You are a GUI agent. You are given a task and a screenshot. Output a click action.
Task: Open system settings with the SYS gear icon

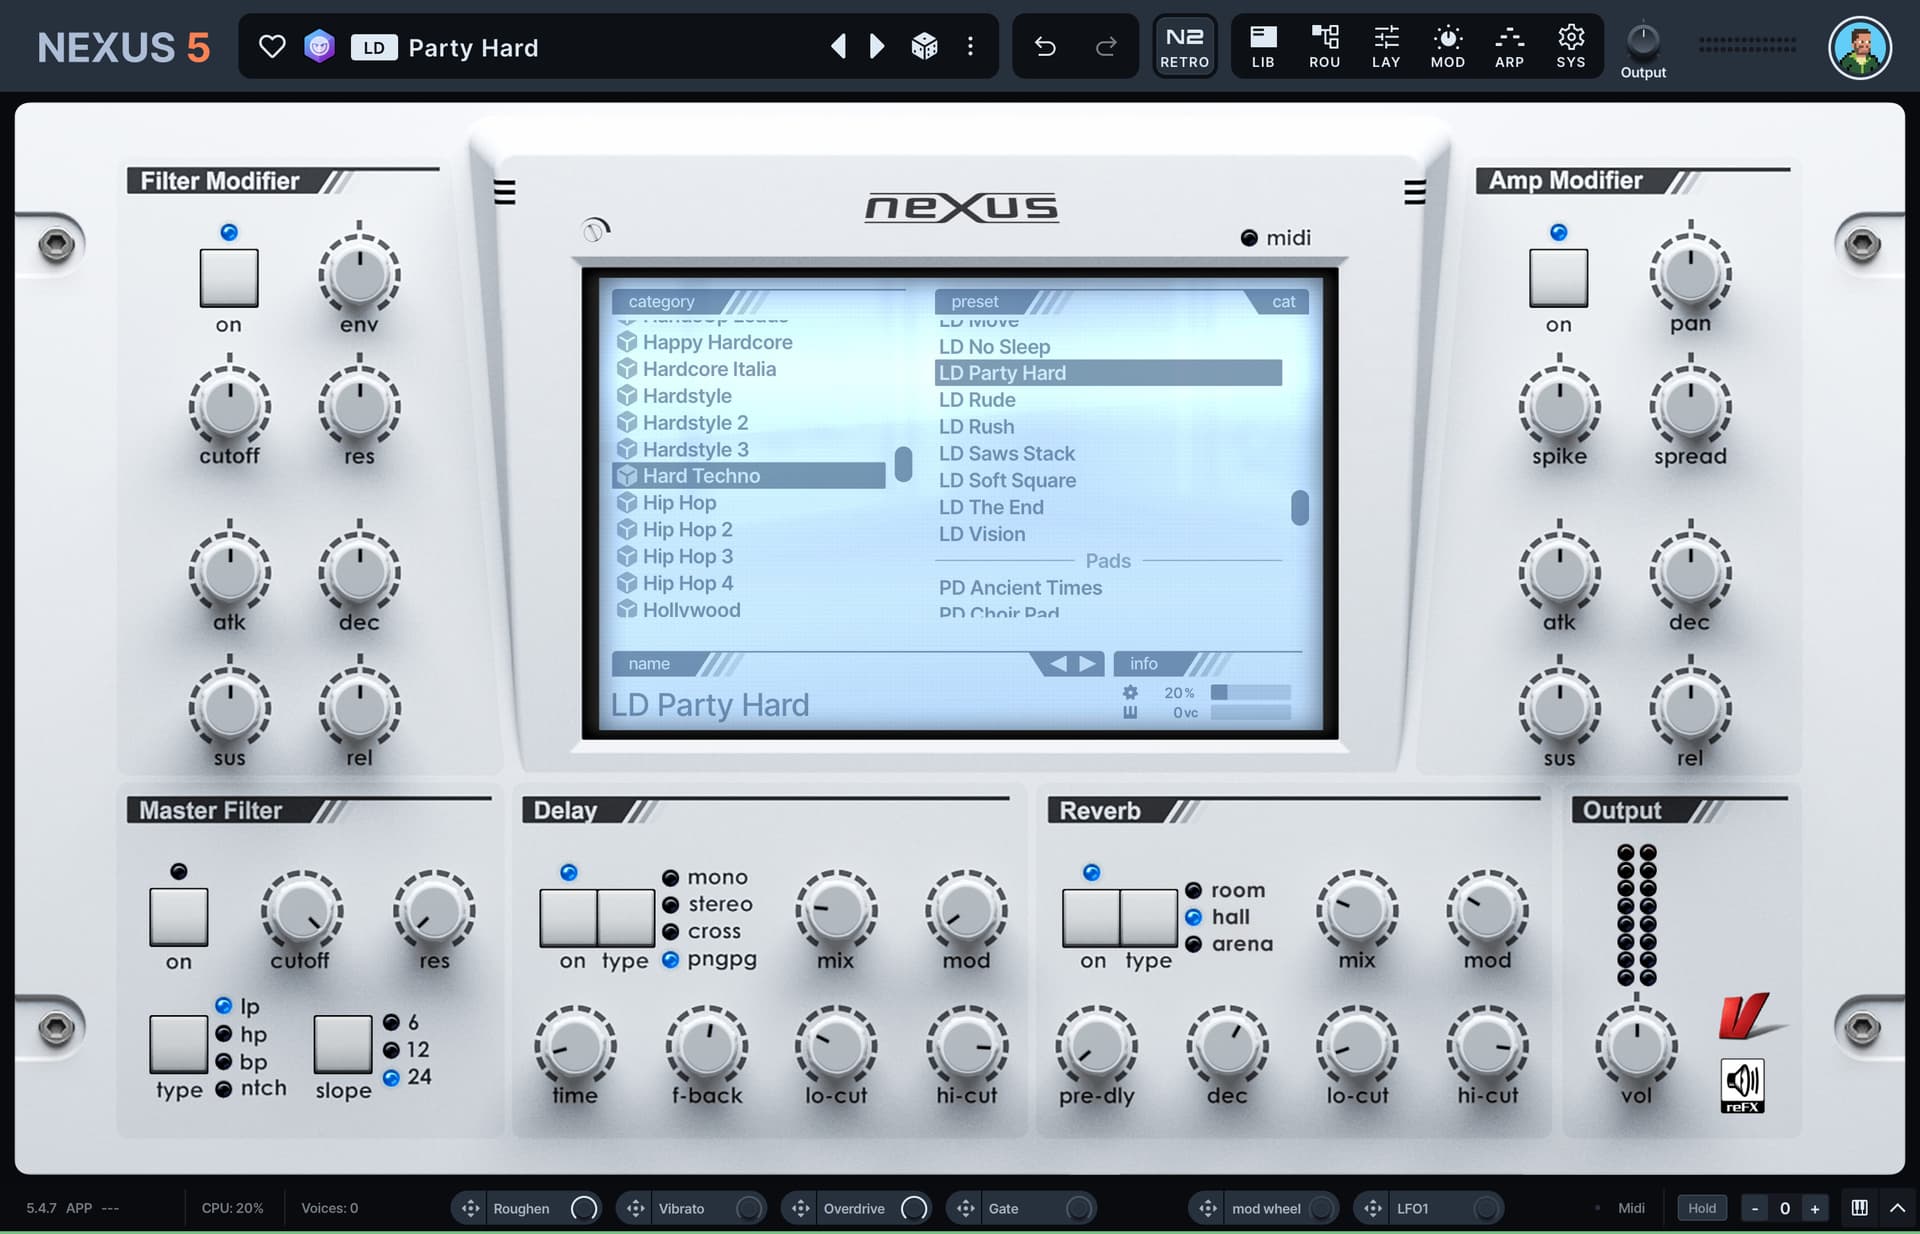coord(1571,46)
